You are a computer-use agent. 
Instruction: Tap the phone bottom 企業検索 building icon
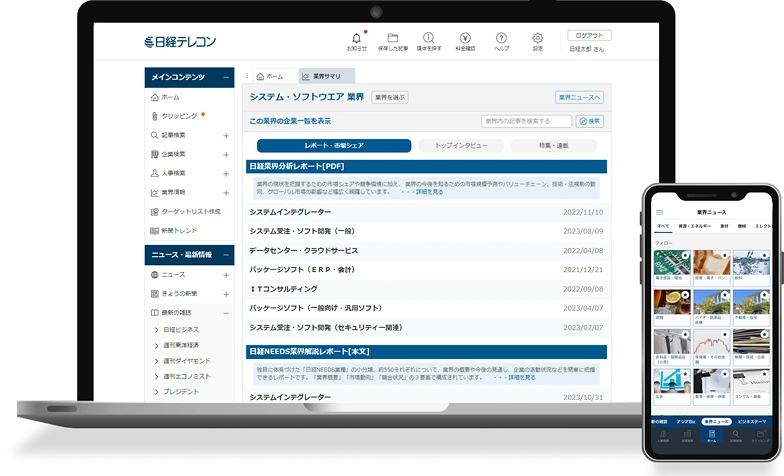click(x=688, y=436)
